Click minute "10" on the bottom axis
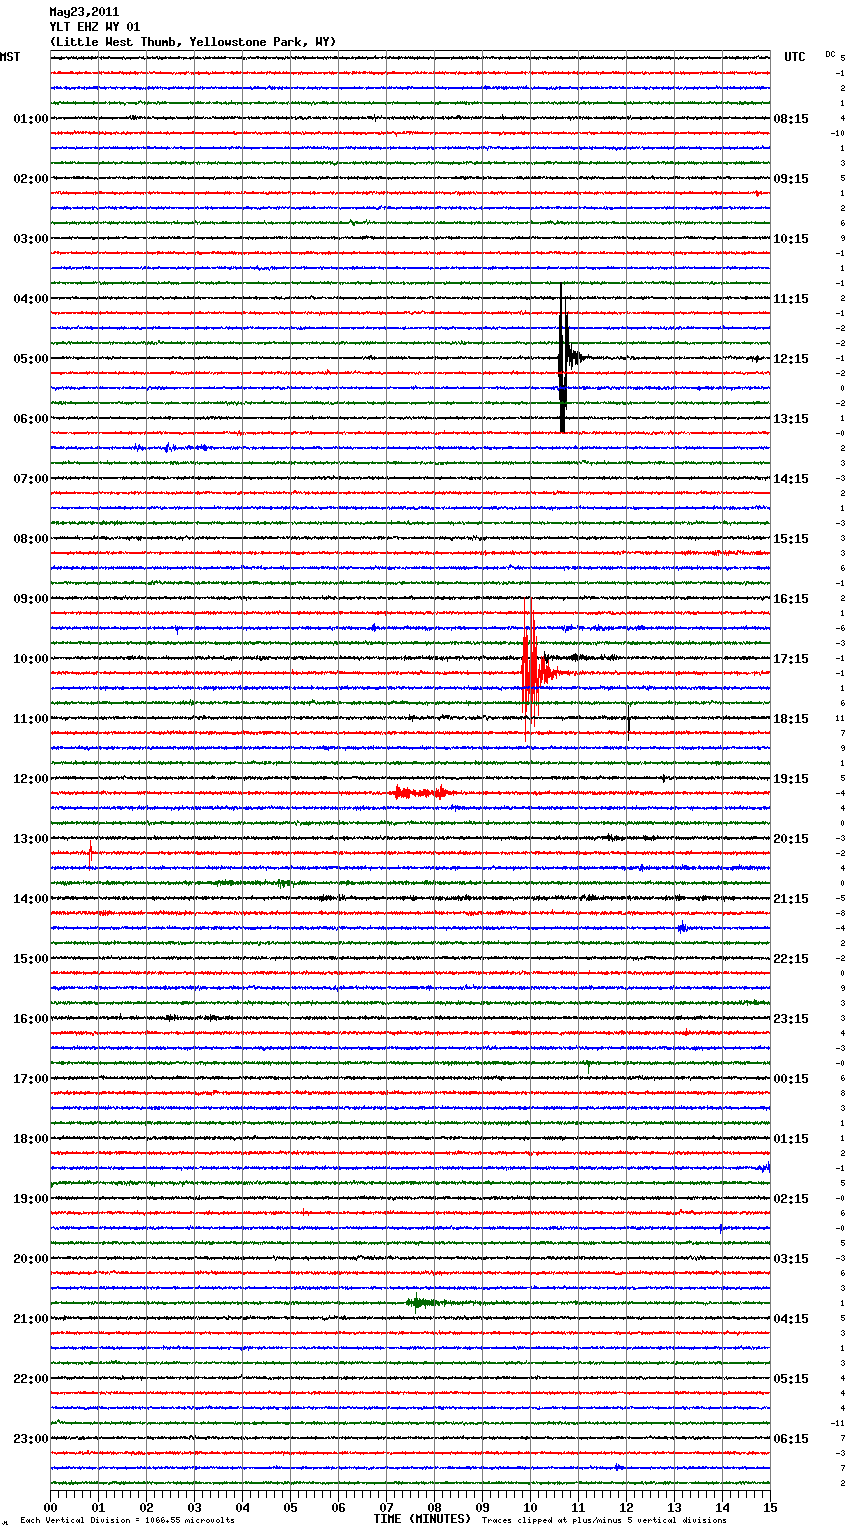850x1534 pixels. 530,1507
